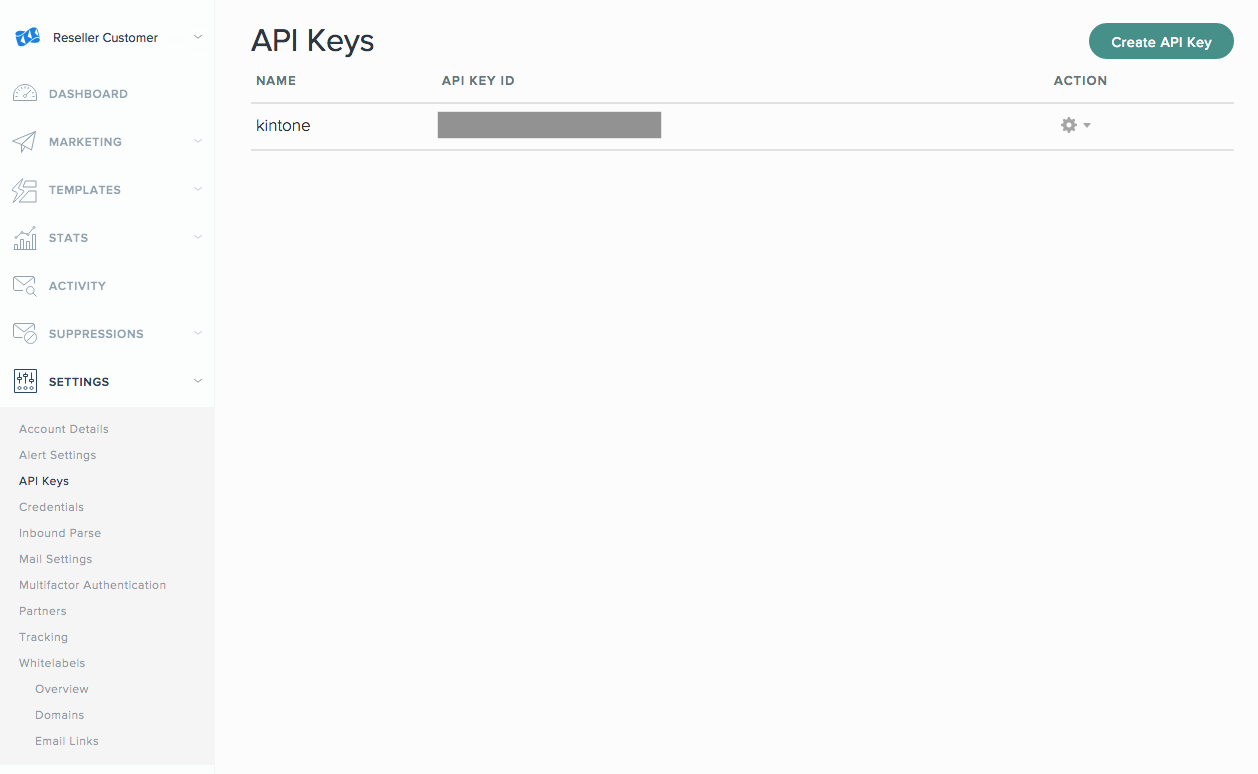Click the Suppressions blocked envelope icon

25,334
